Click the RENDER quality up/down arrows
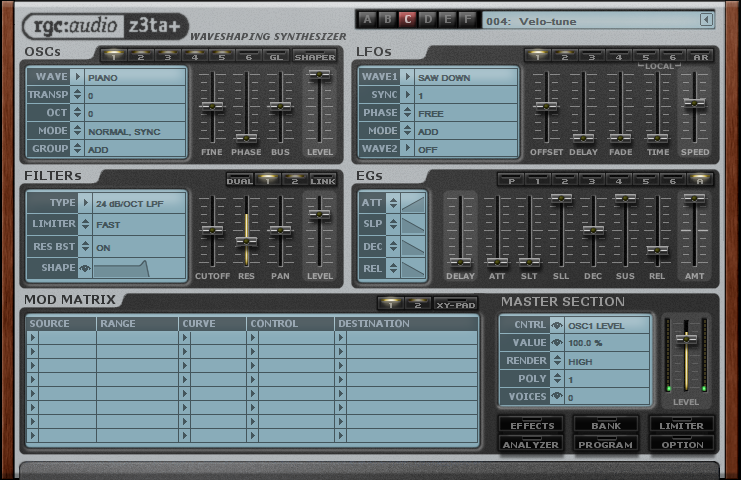Screen dimensions: 741x480 point(557,361)
